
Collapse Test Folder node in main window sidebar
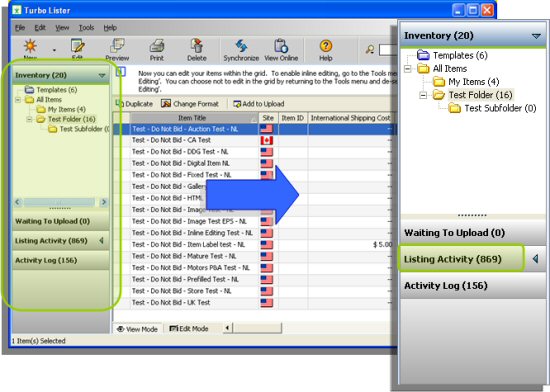point(29,119)
